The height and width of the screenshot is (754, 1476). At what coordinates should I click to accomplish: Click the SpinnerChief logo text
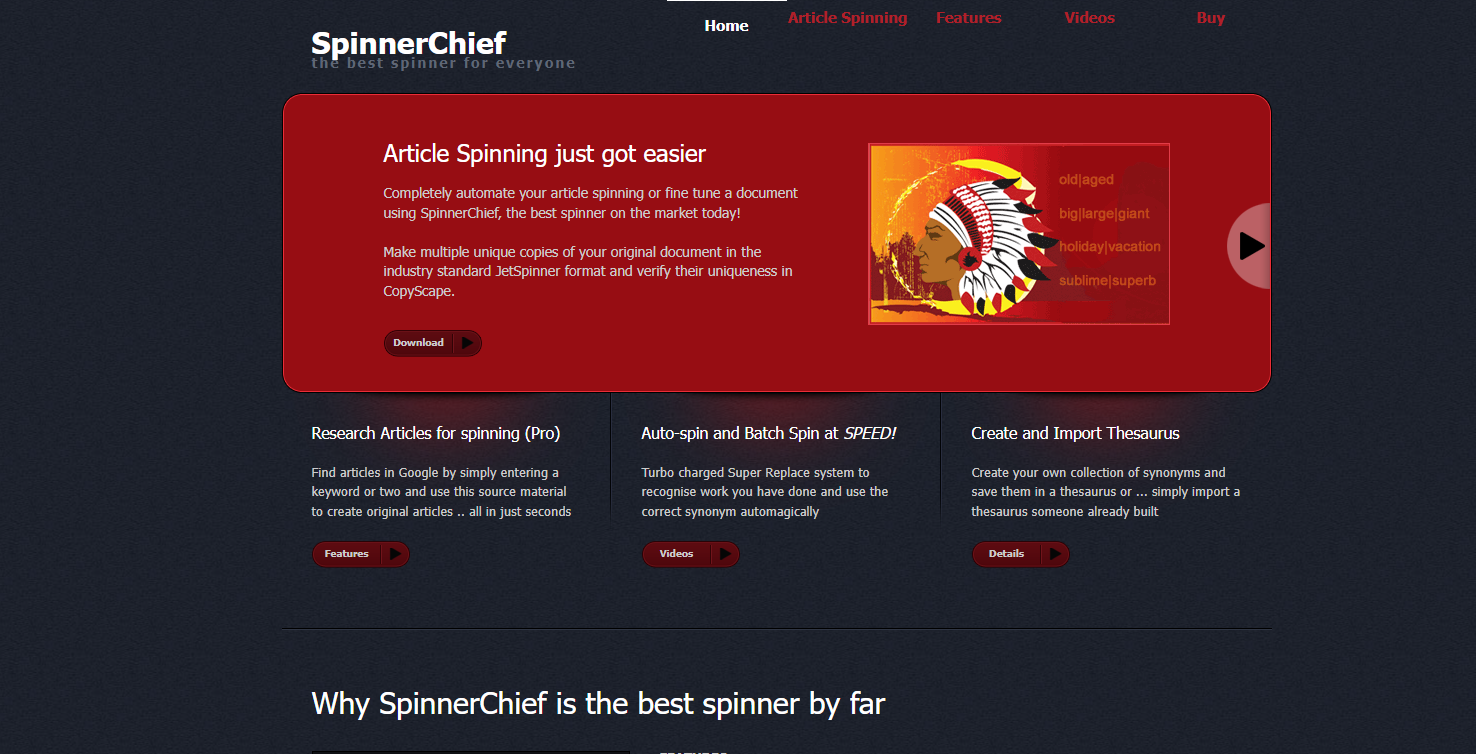point(408,43)
